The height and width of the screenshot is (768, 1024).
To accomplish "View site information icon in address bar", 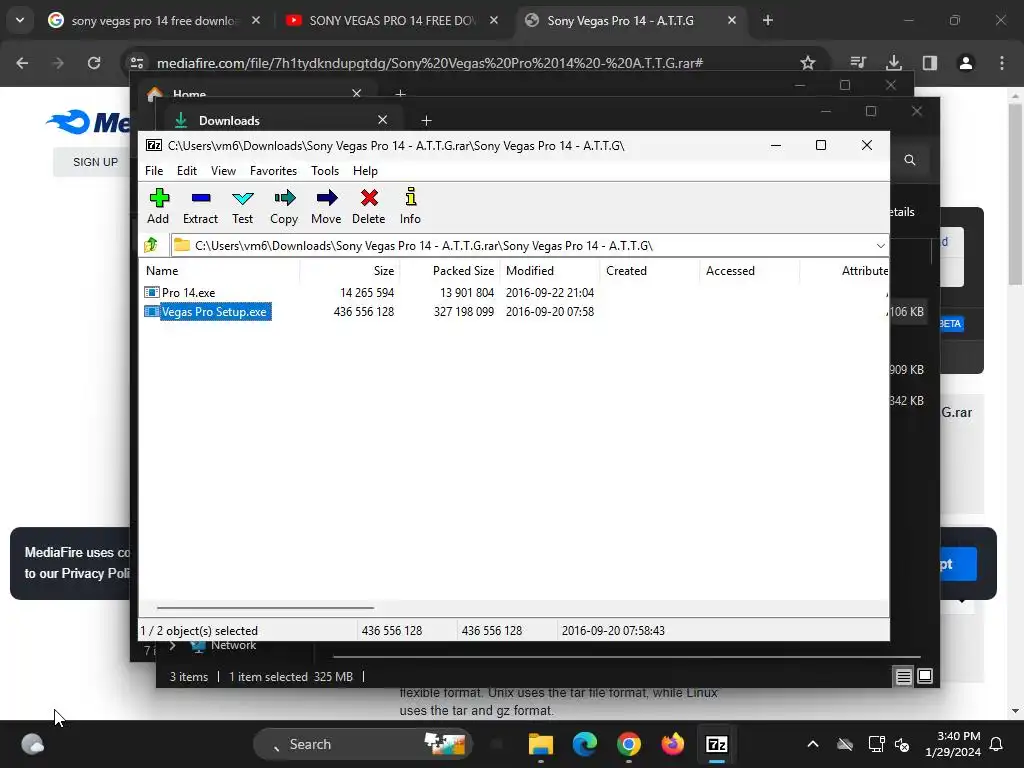I will click(x=137, y=63).
